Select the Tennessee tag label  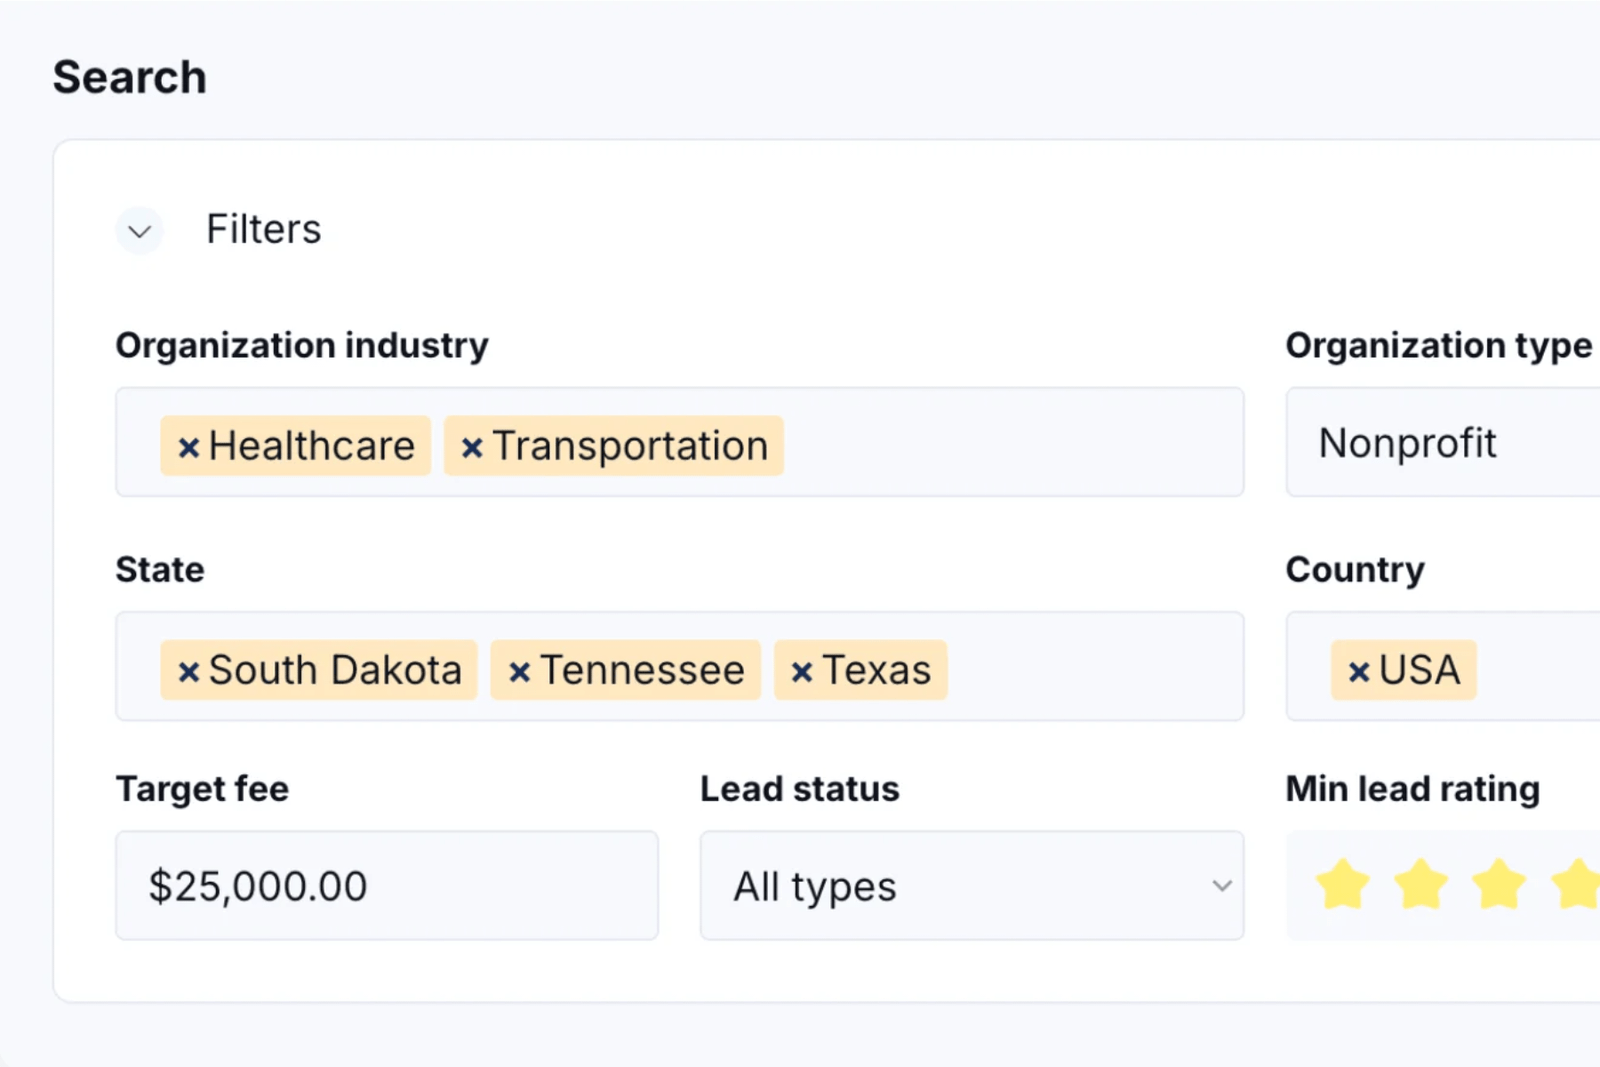(x=642, y=670)
